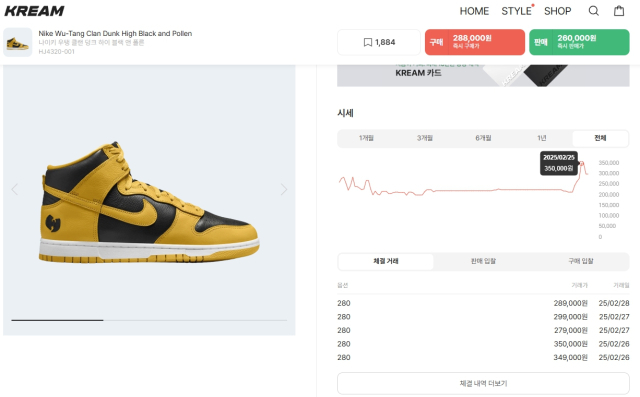Switch to the 구매 입찰 tab
The height and width of the screenshot is (397, 640).
click(580, 261)
